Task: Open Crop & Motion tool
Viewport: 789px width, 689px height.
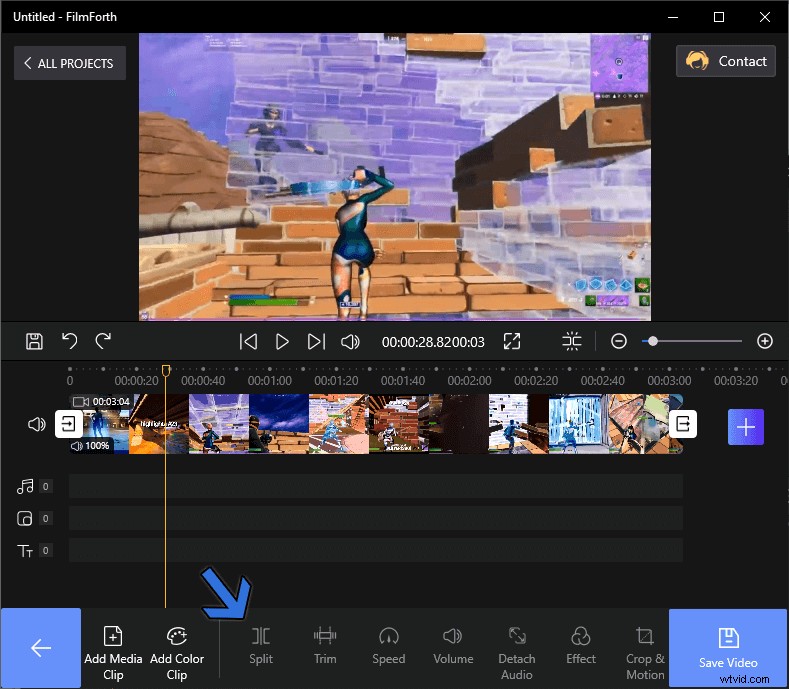Action: pyautogui.click(x=645, y=653)
